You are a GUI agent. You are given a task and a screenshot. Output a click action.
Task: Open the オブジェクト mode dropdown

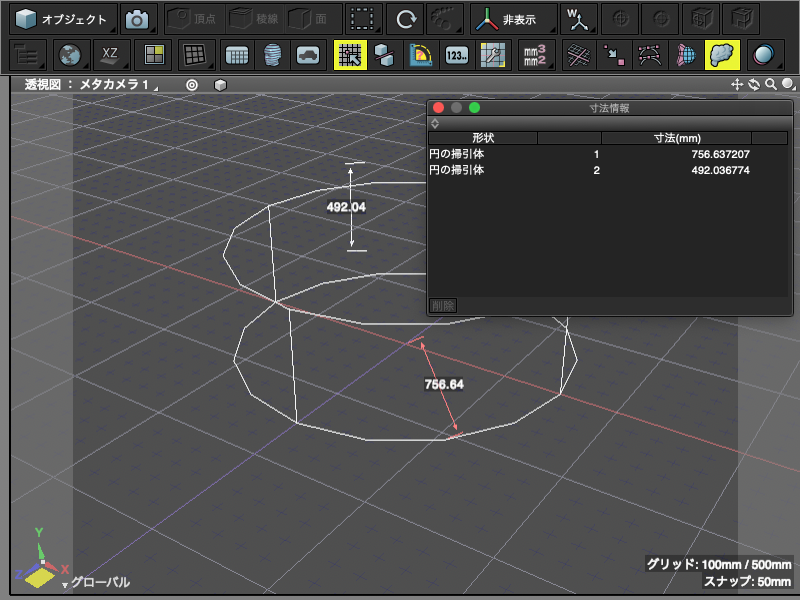[63, 19]
